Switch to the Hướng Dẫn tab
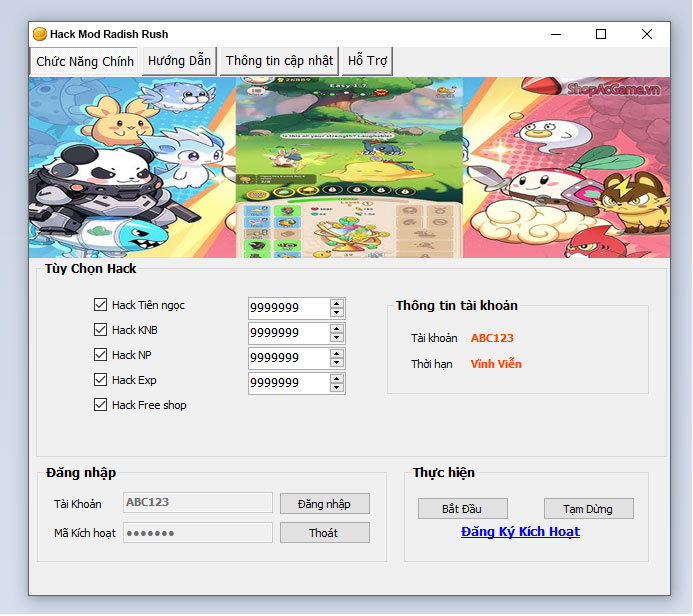The image size is (693, 616). [179, 61]
